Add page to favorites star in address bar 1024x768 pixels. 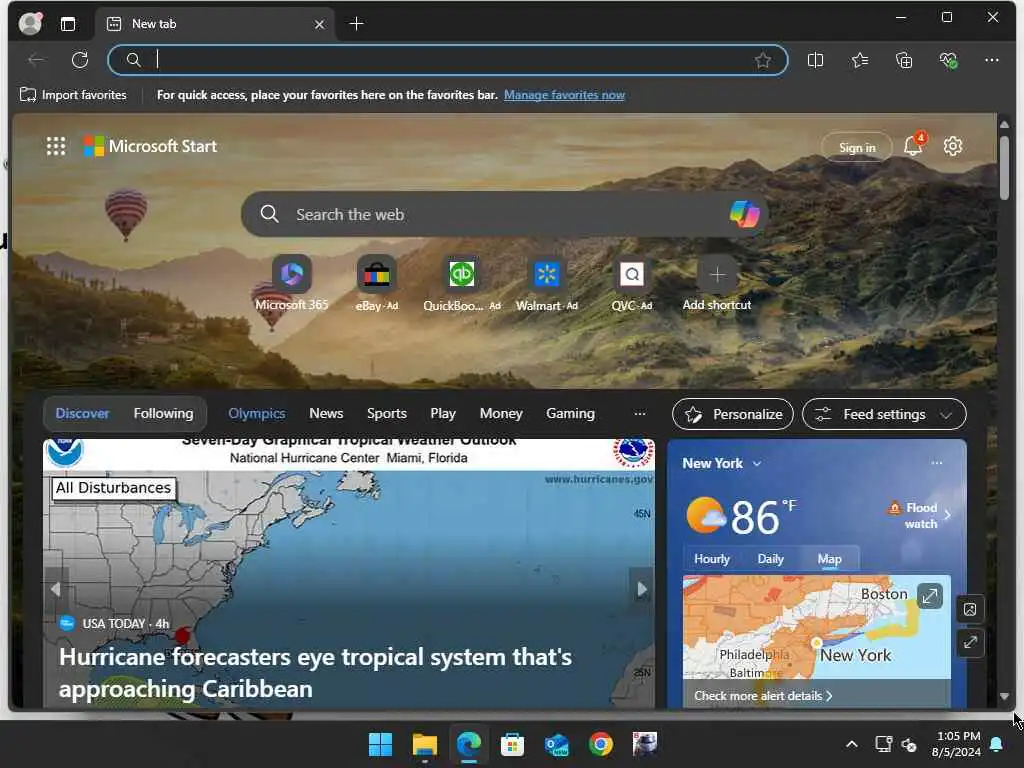(763, 60)
